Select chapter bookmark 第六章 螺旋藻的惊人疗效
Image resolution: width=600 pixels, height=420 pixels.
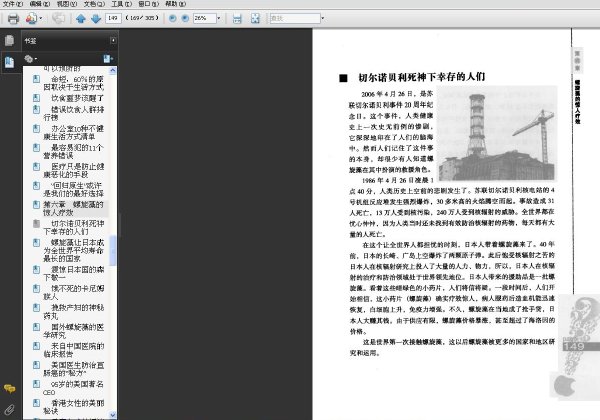tap(73, 208)
